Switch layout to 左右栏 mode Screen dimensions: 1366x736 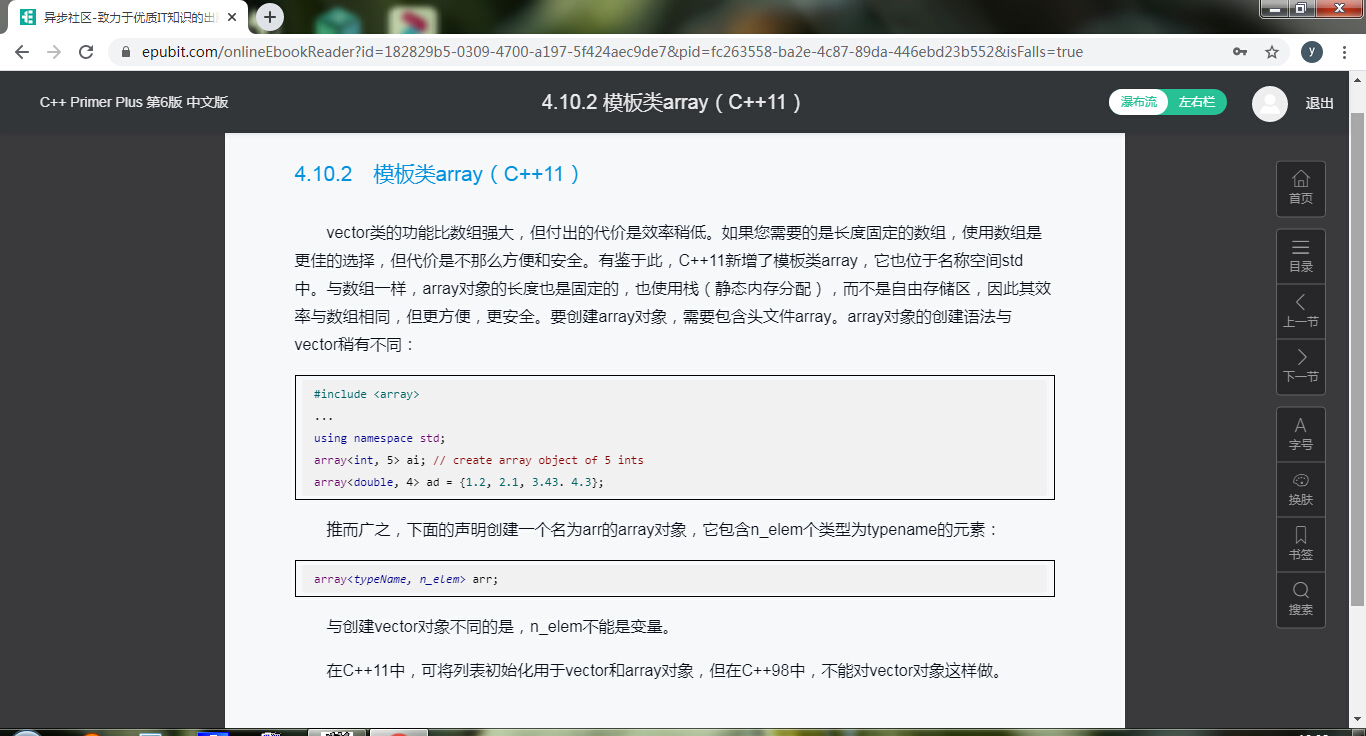[1196, 102]
